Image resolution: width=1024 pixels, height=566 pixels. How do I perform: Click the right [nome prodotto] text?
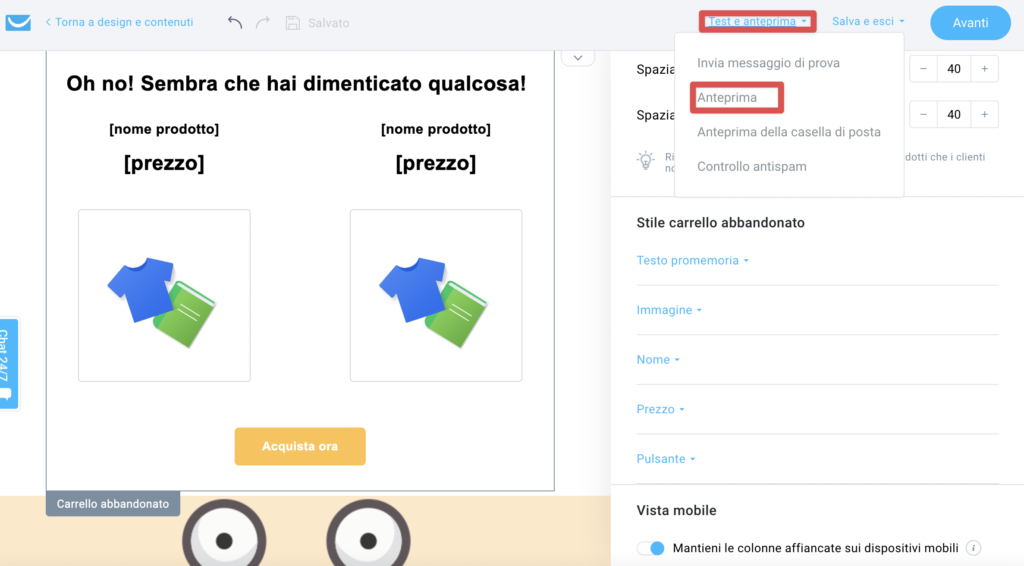(436, 129)
